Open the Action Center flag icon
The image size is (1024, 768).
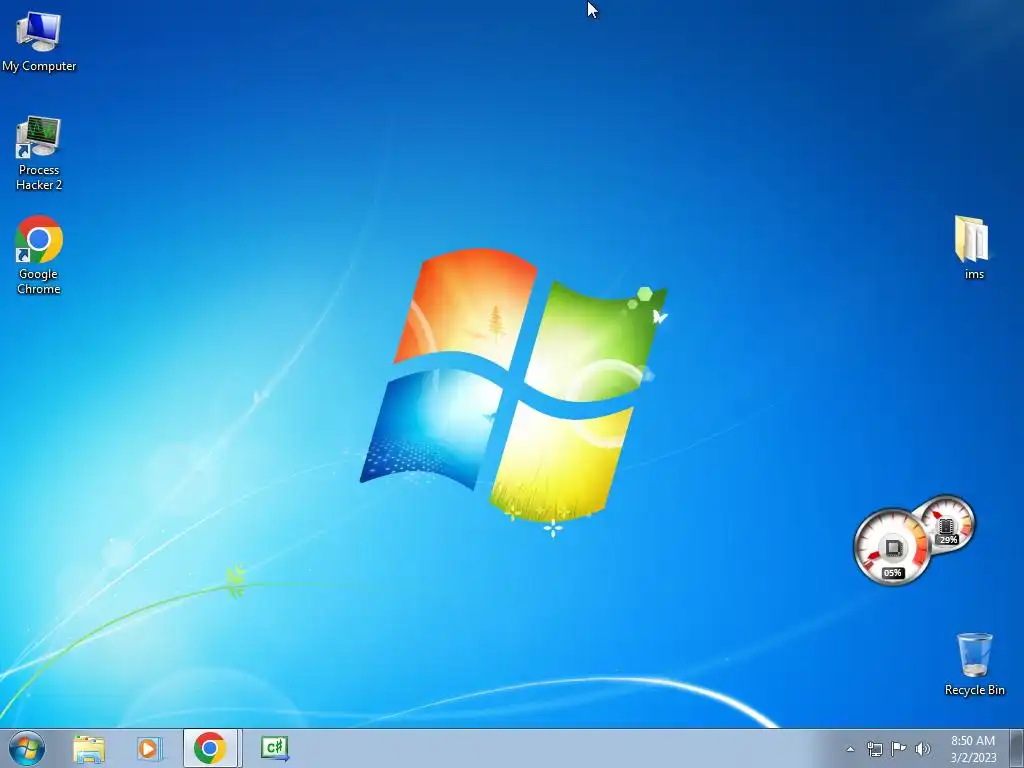[899, 749]
